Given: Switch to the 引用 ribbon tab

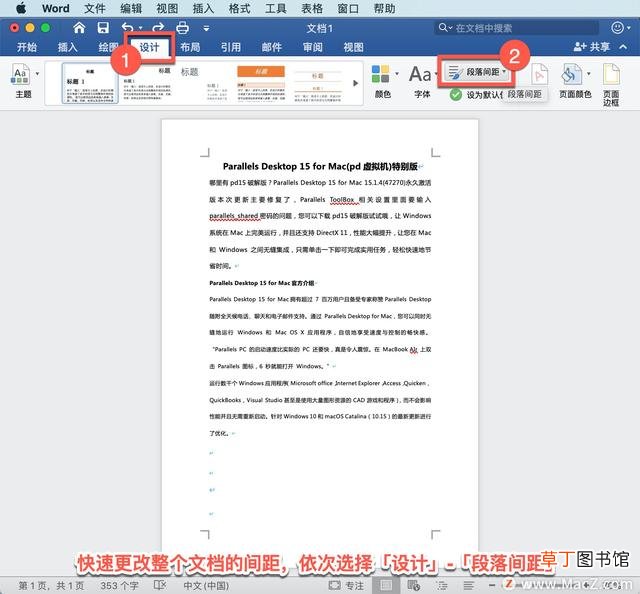Looking at the screenshot, I should [x=231, y=47].
